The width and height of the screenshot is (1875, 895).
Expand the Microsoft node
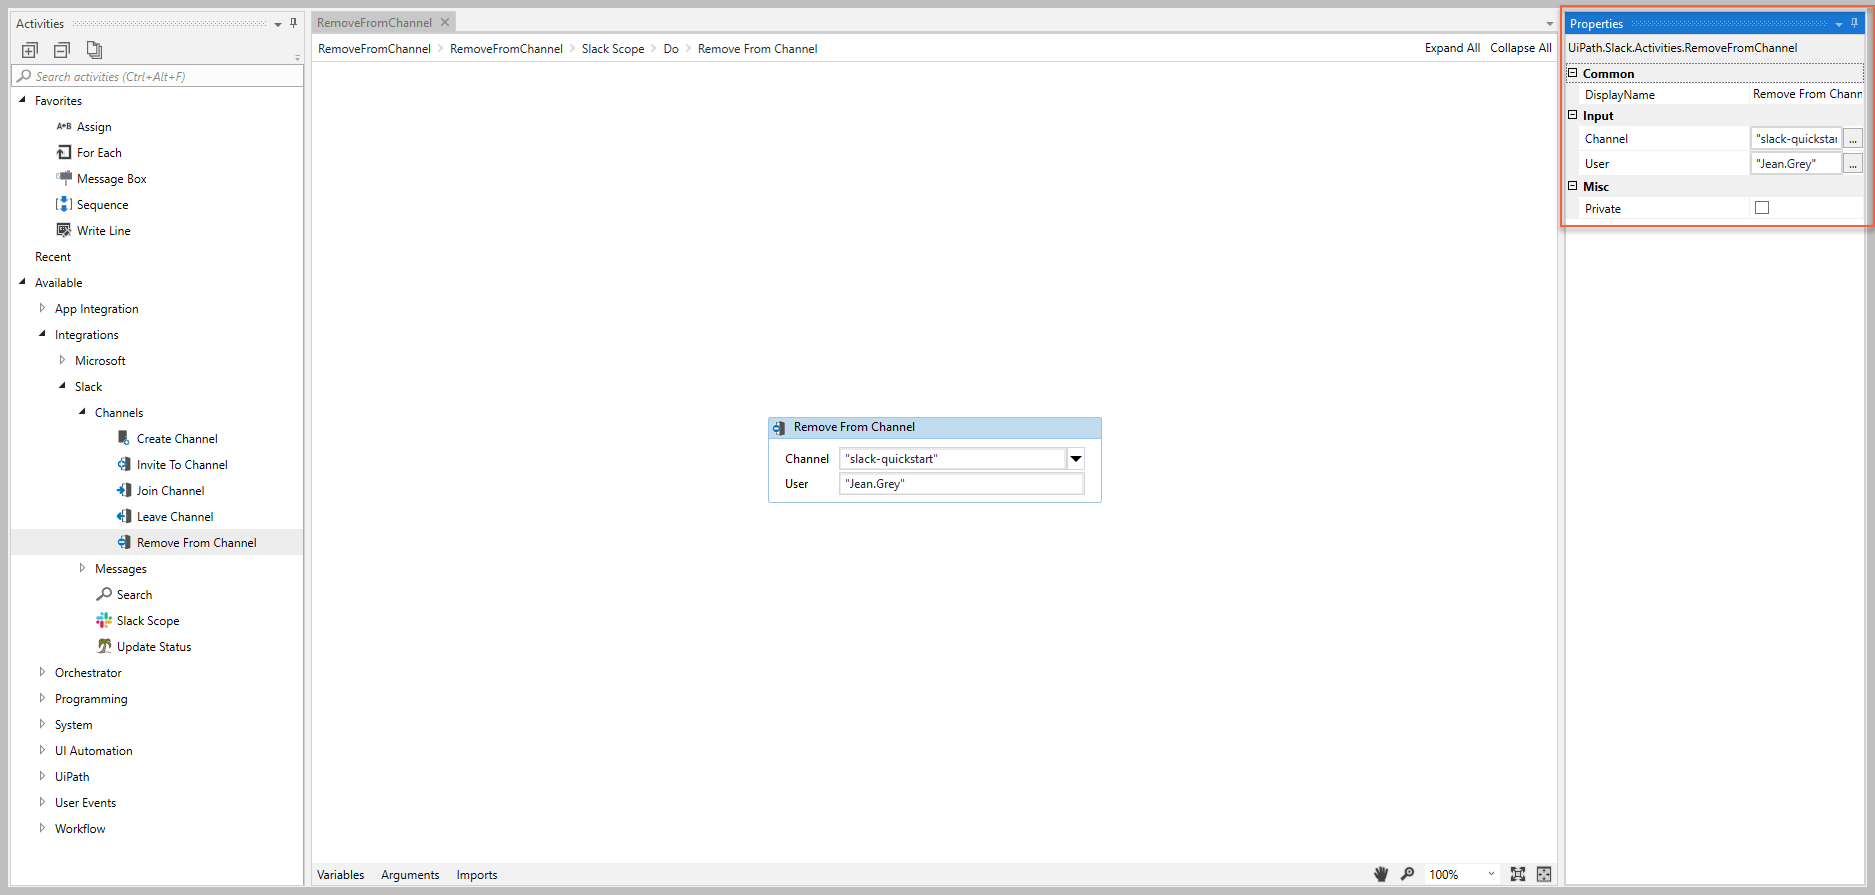[62, 360]
